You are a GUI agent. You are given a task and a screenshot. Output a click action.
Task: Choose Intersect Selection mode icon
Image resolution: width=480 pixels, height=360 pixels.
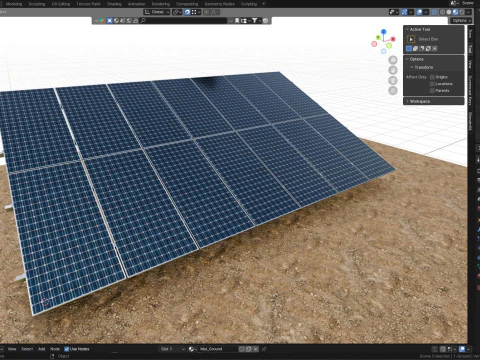click(434, 49)
